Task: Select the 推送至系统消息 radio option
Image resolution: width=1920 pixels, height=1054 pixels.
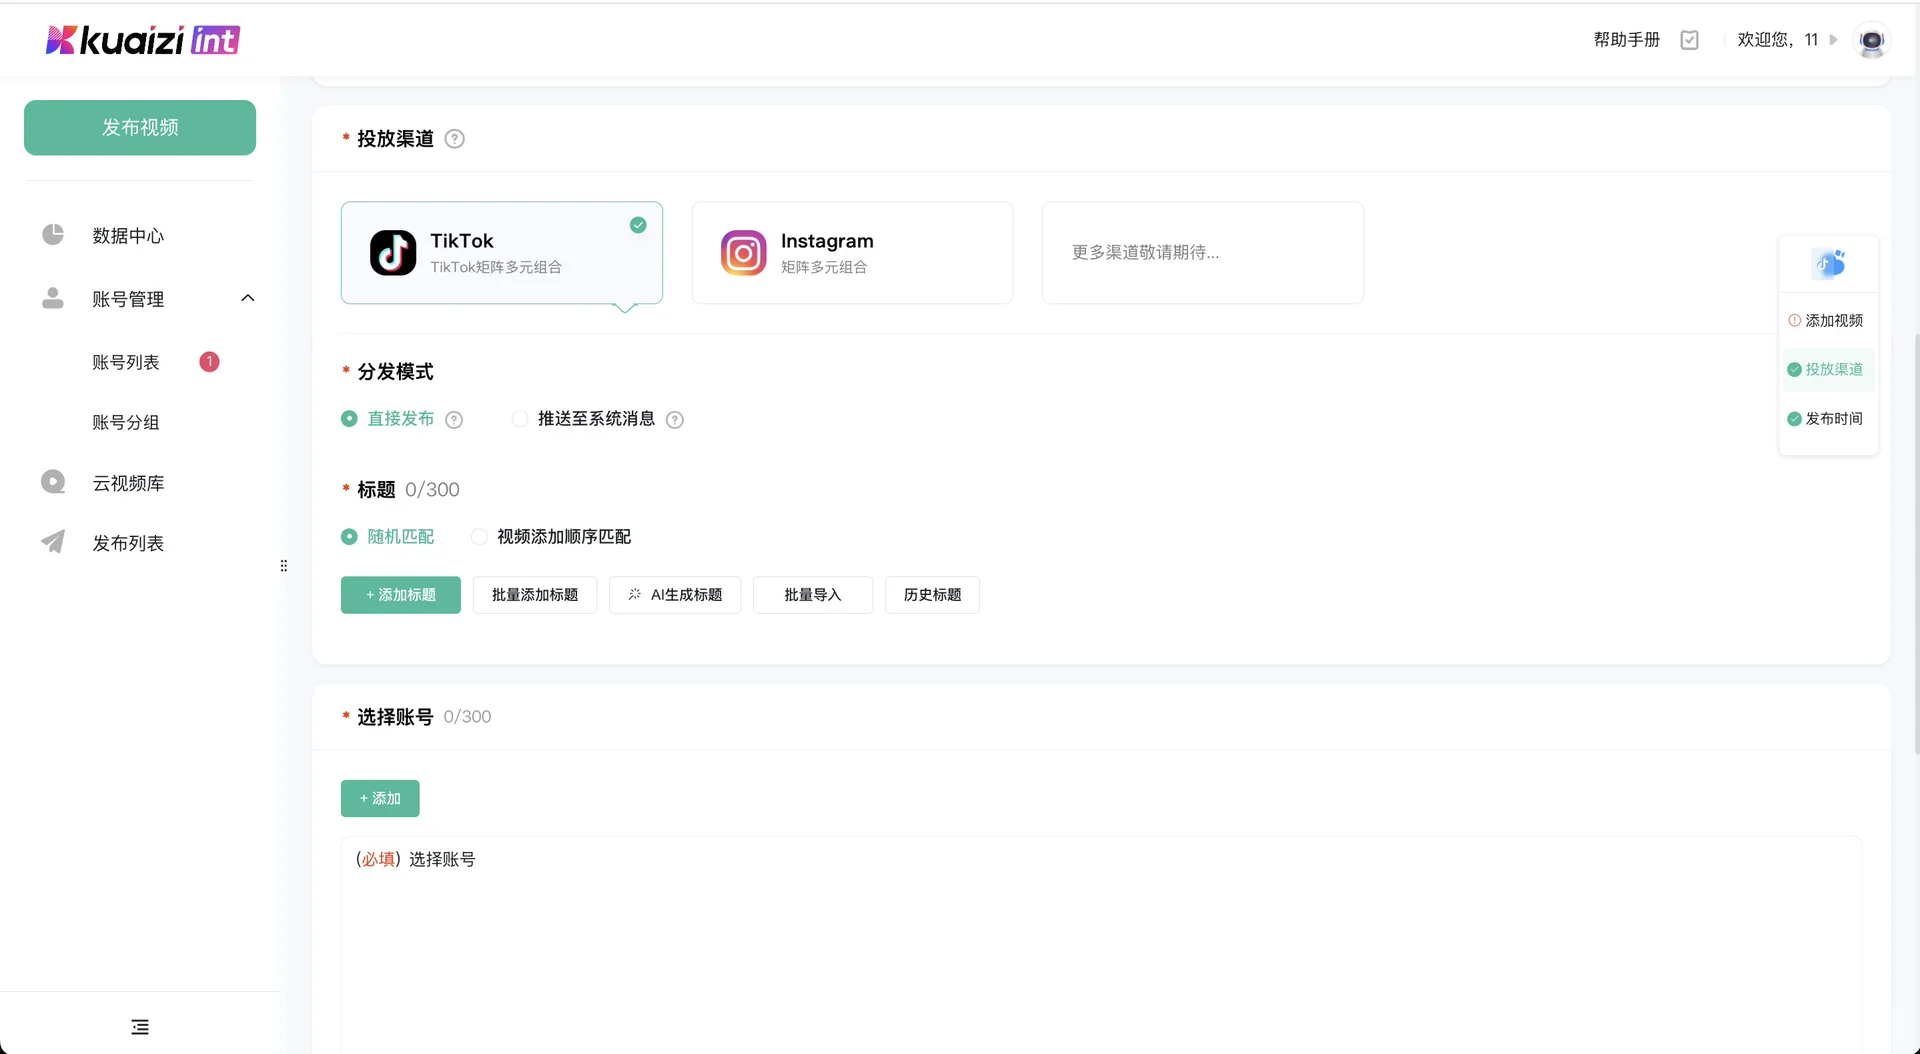Action: tap(520, 418)
